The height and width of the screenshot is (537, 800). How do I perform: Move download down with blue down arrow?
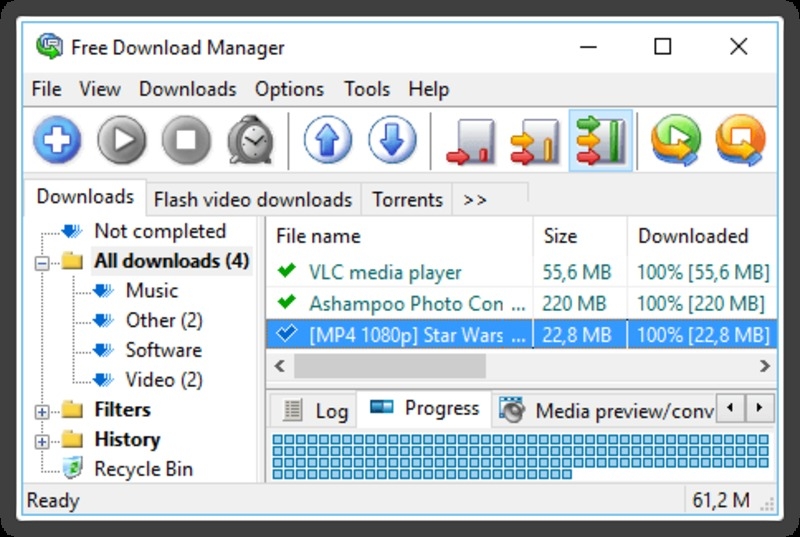(x=392, y=140)
